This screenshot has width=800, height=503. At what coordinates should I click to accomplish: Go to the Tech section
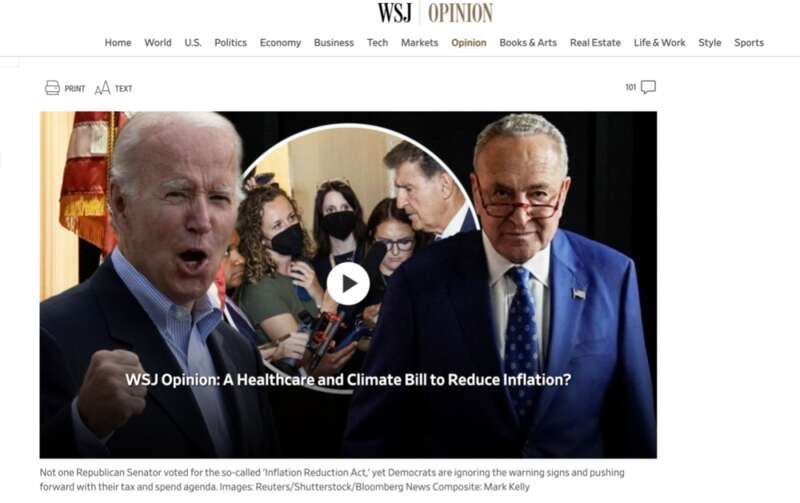[378, 43]
